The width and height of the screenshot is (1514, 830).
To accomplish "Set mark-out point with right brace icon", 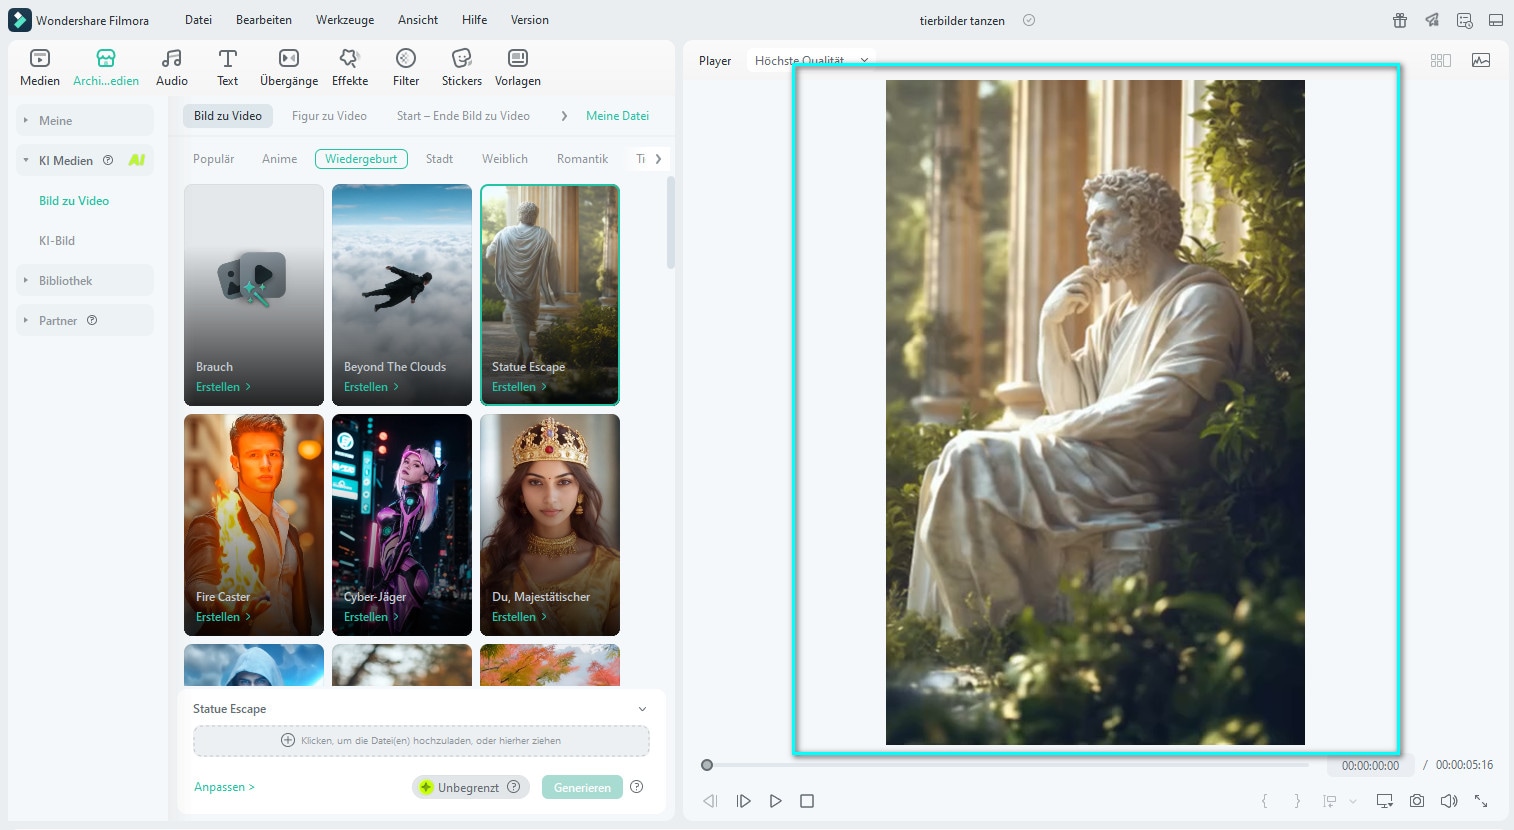I will click(x=1297, y=801).
